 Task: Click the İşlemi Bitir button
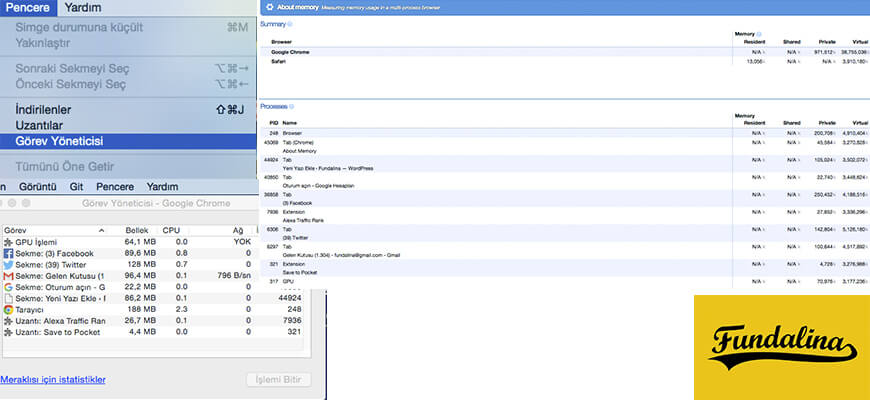point(279,379)
